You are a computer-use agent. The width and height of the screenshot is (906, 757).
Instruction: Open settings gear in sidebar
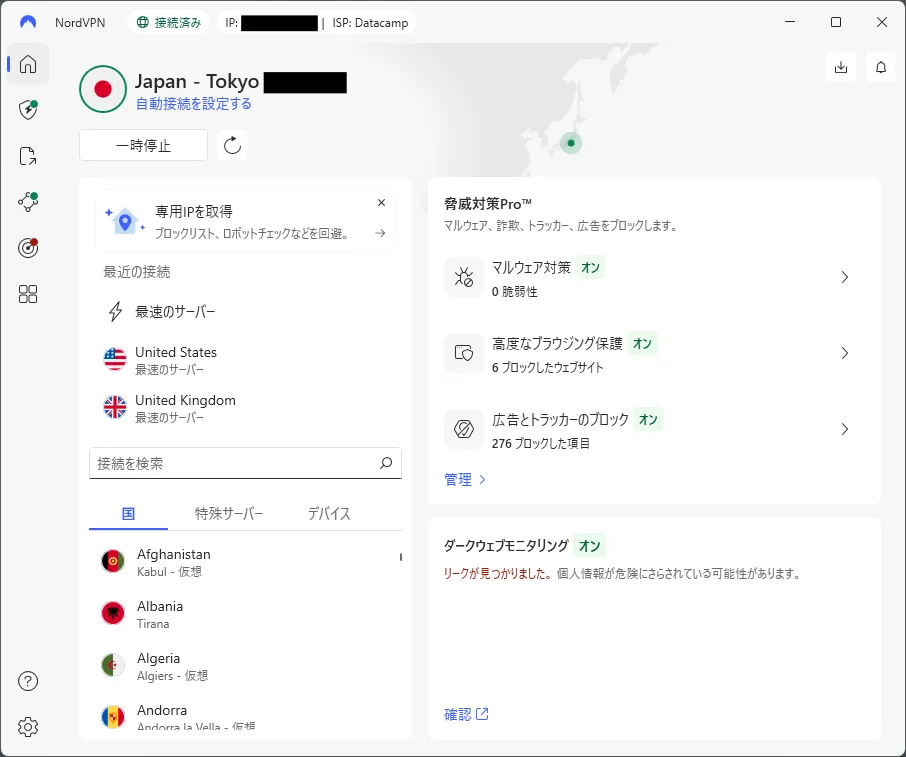[x=28, y=727]
